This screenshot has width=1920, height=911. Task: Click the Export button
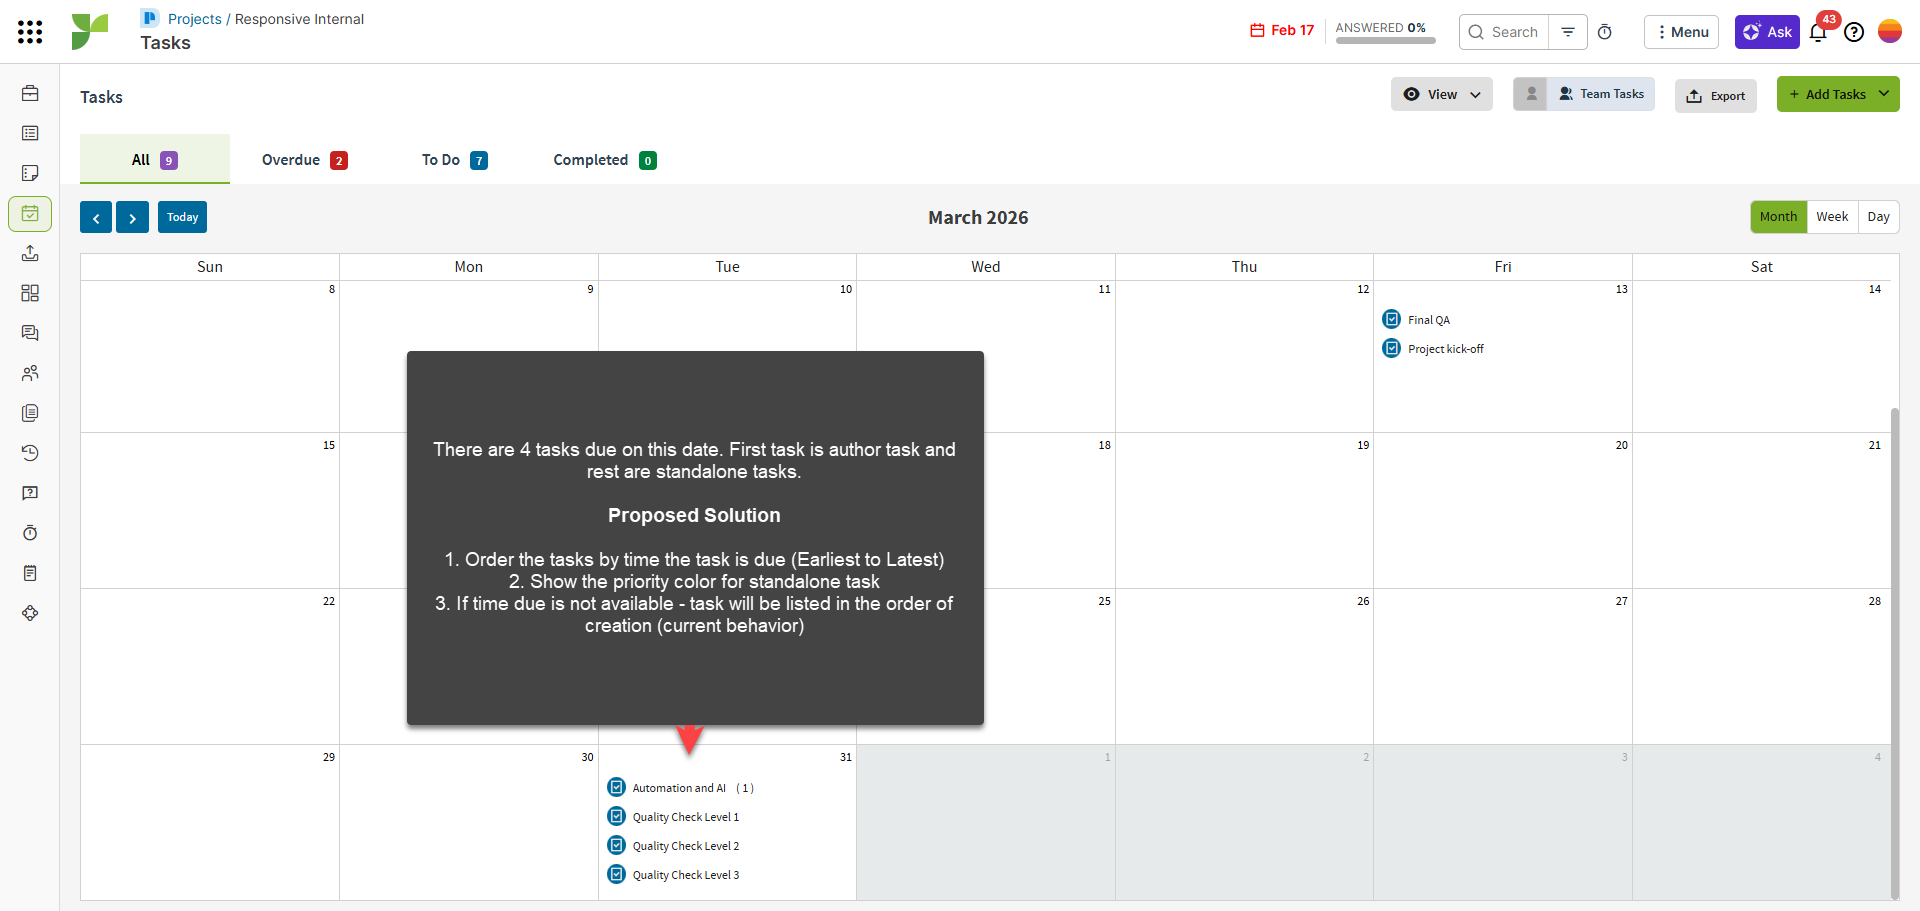1716,96
